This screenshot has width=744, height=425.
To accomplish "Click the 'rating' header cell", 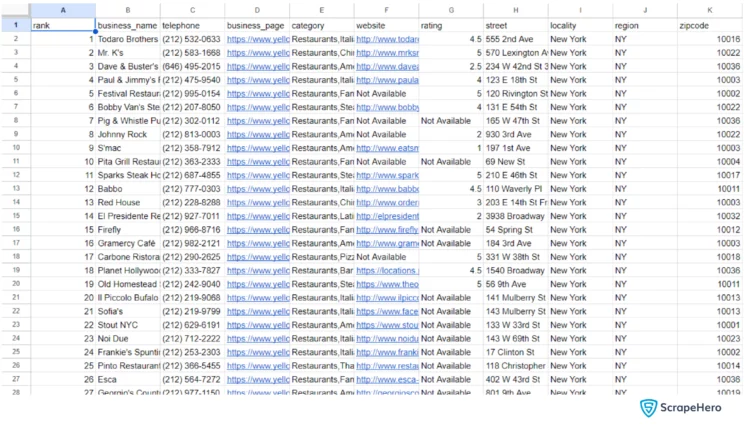I will point(451,26).
